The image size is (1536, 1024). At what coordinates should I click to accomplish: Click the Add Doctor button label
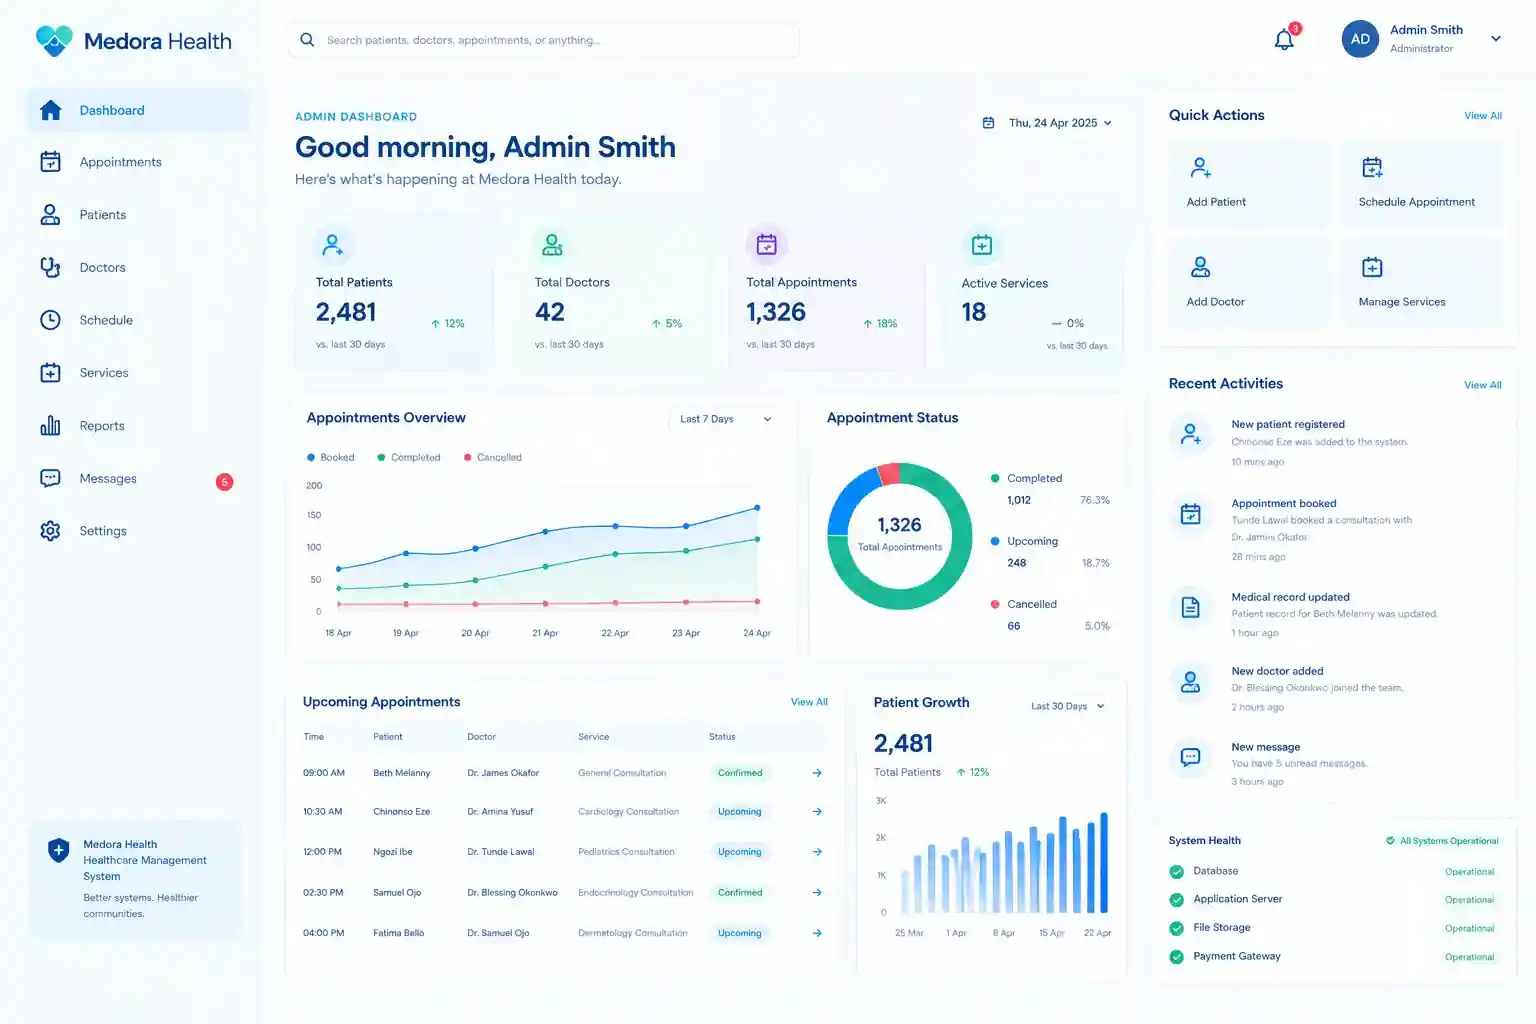(1215, 302)
